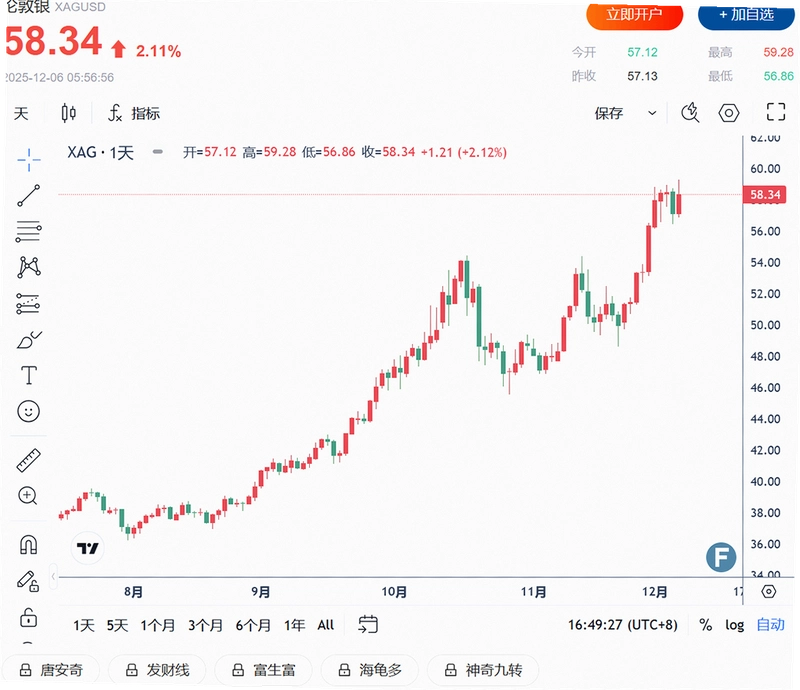The image size is (800, 690).
Task: Open the 16:49:27 (UTC+8) timezone menu
Action: 622,625
